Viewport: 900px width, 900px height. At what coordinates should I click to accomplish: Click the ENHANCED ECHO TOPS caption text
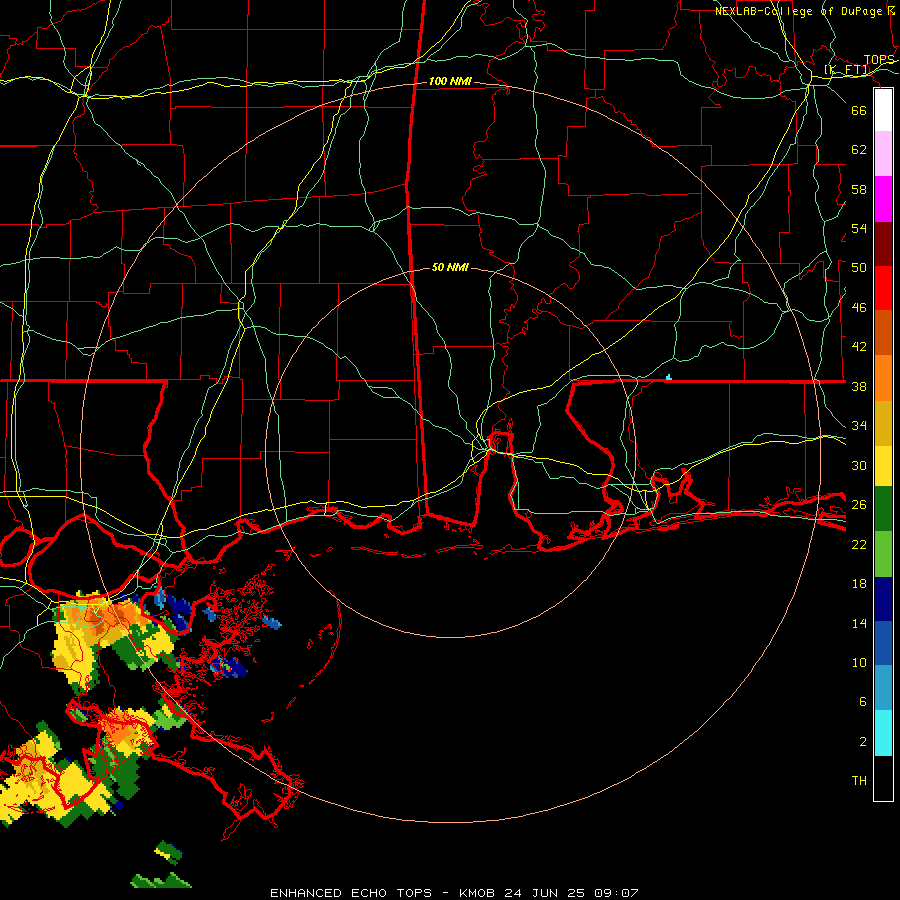coord(351,893)
